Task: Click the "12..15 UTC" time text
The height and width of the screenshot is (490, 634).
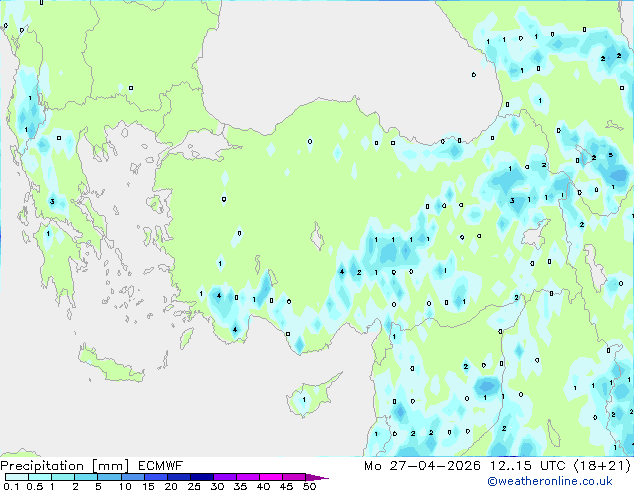Action: click(527, 466)
